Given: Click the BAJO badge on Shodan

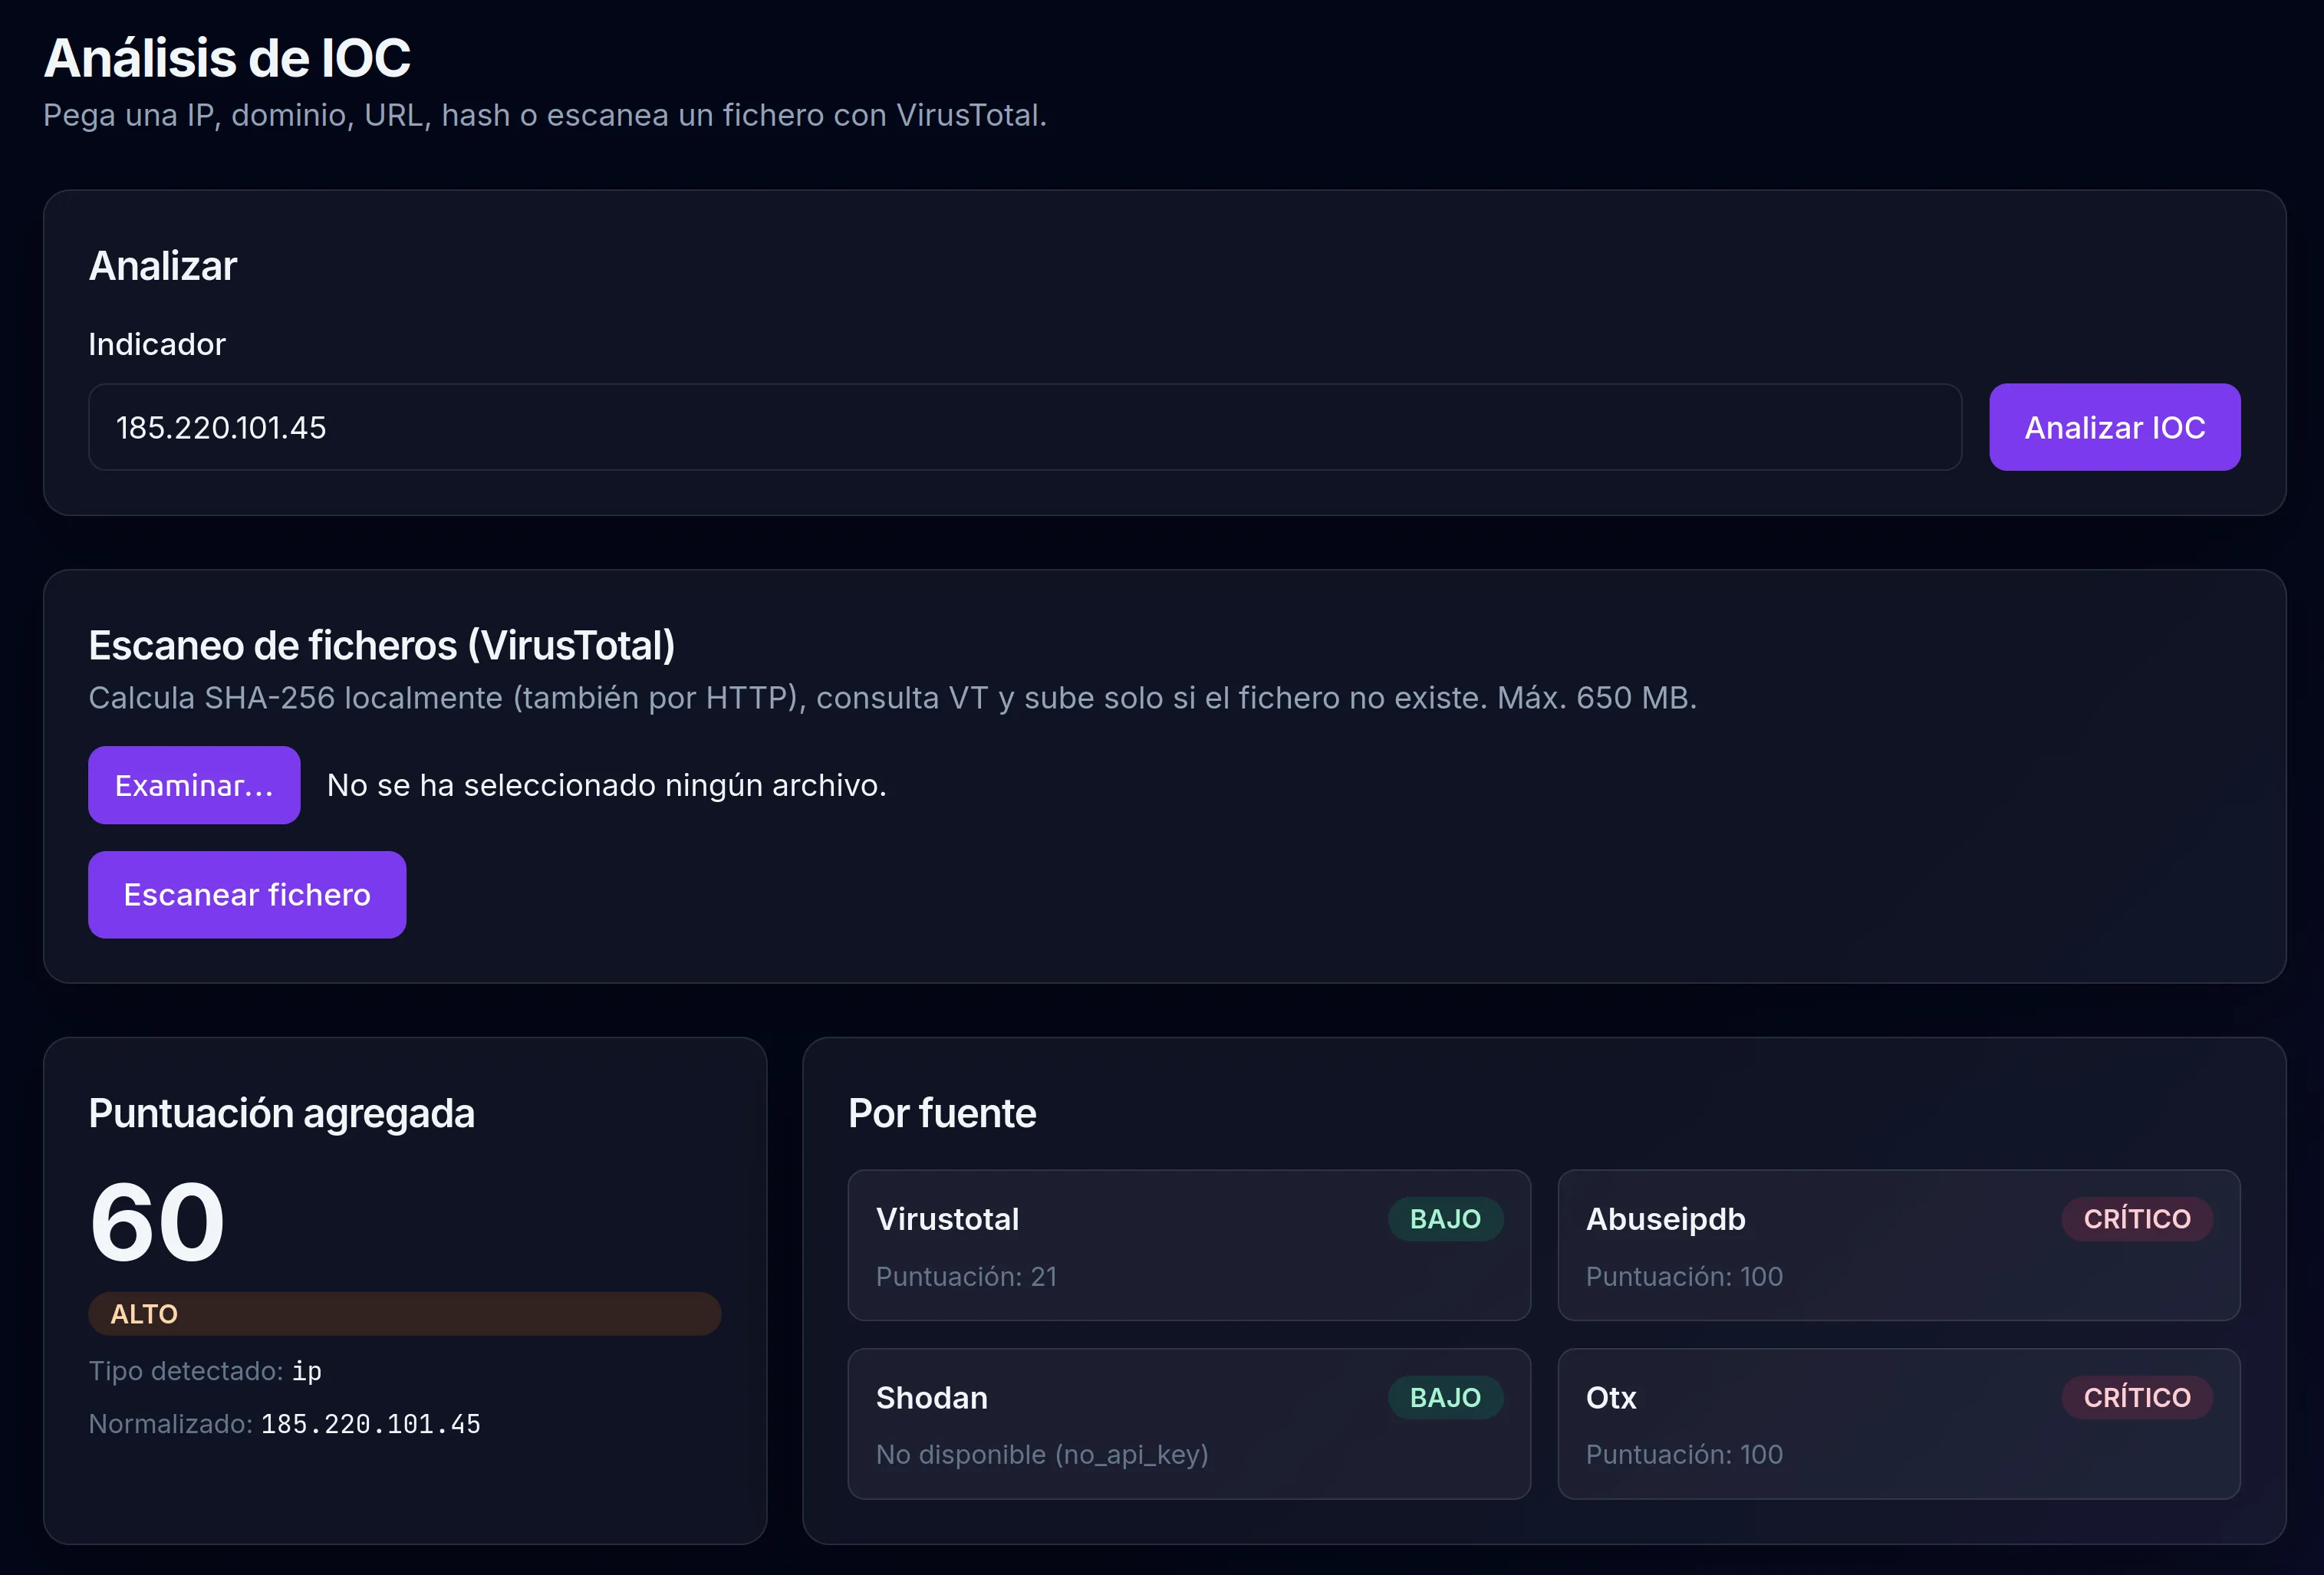Looking at the screenshot, I should point(1445,1397).
